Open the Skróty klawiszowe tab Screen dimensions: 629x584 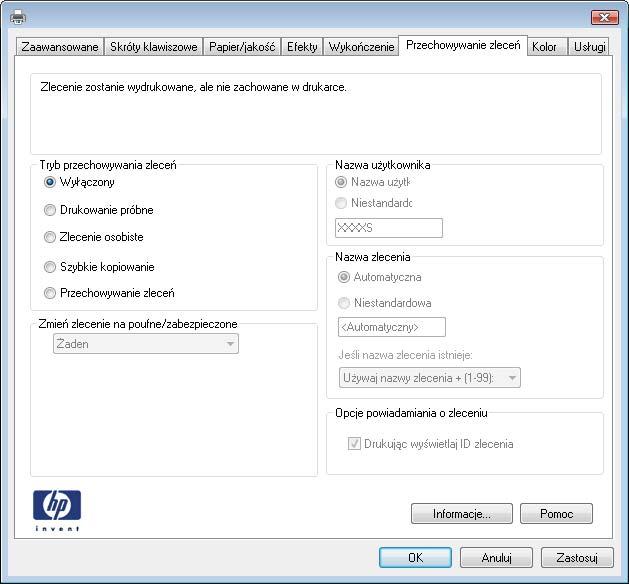(x=154, y=47)
